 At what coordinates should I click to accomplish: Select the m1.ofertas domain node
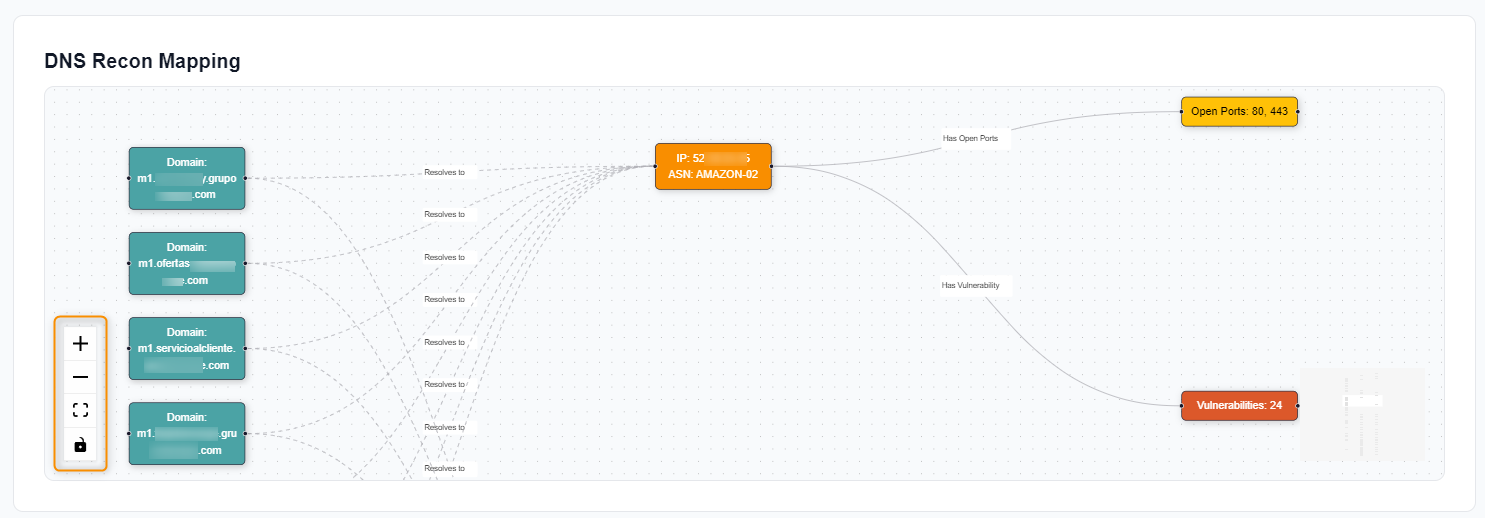pyautogui.click(x=187, y=263)
